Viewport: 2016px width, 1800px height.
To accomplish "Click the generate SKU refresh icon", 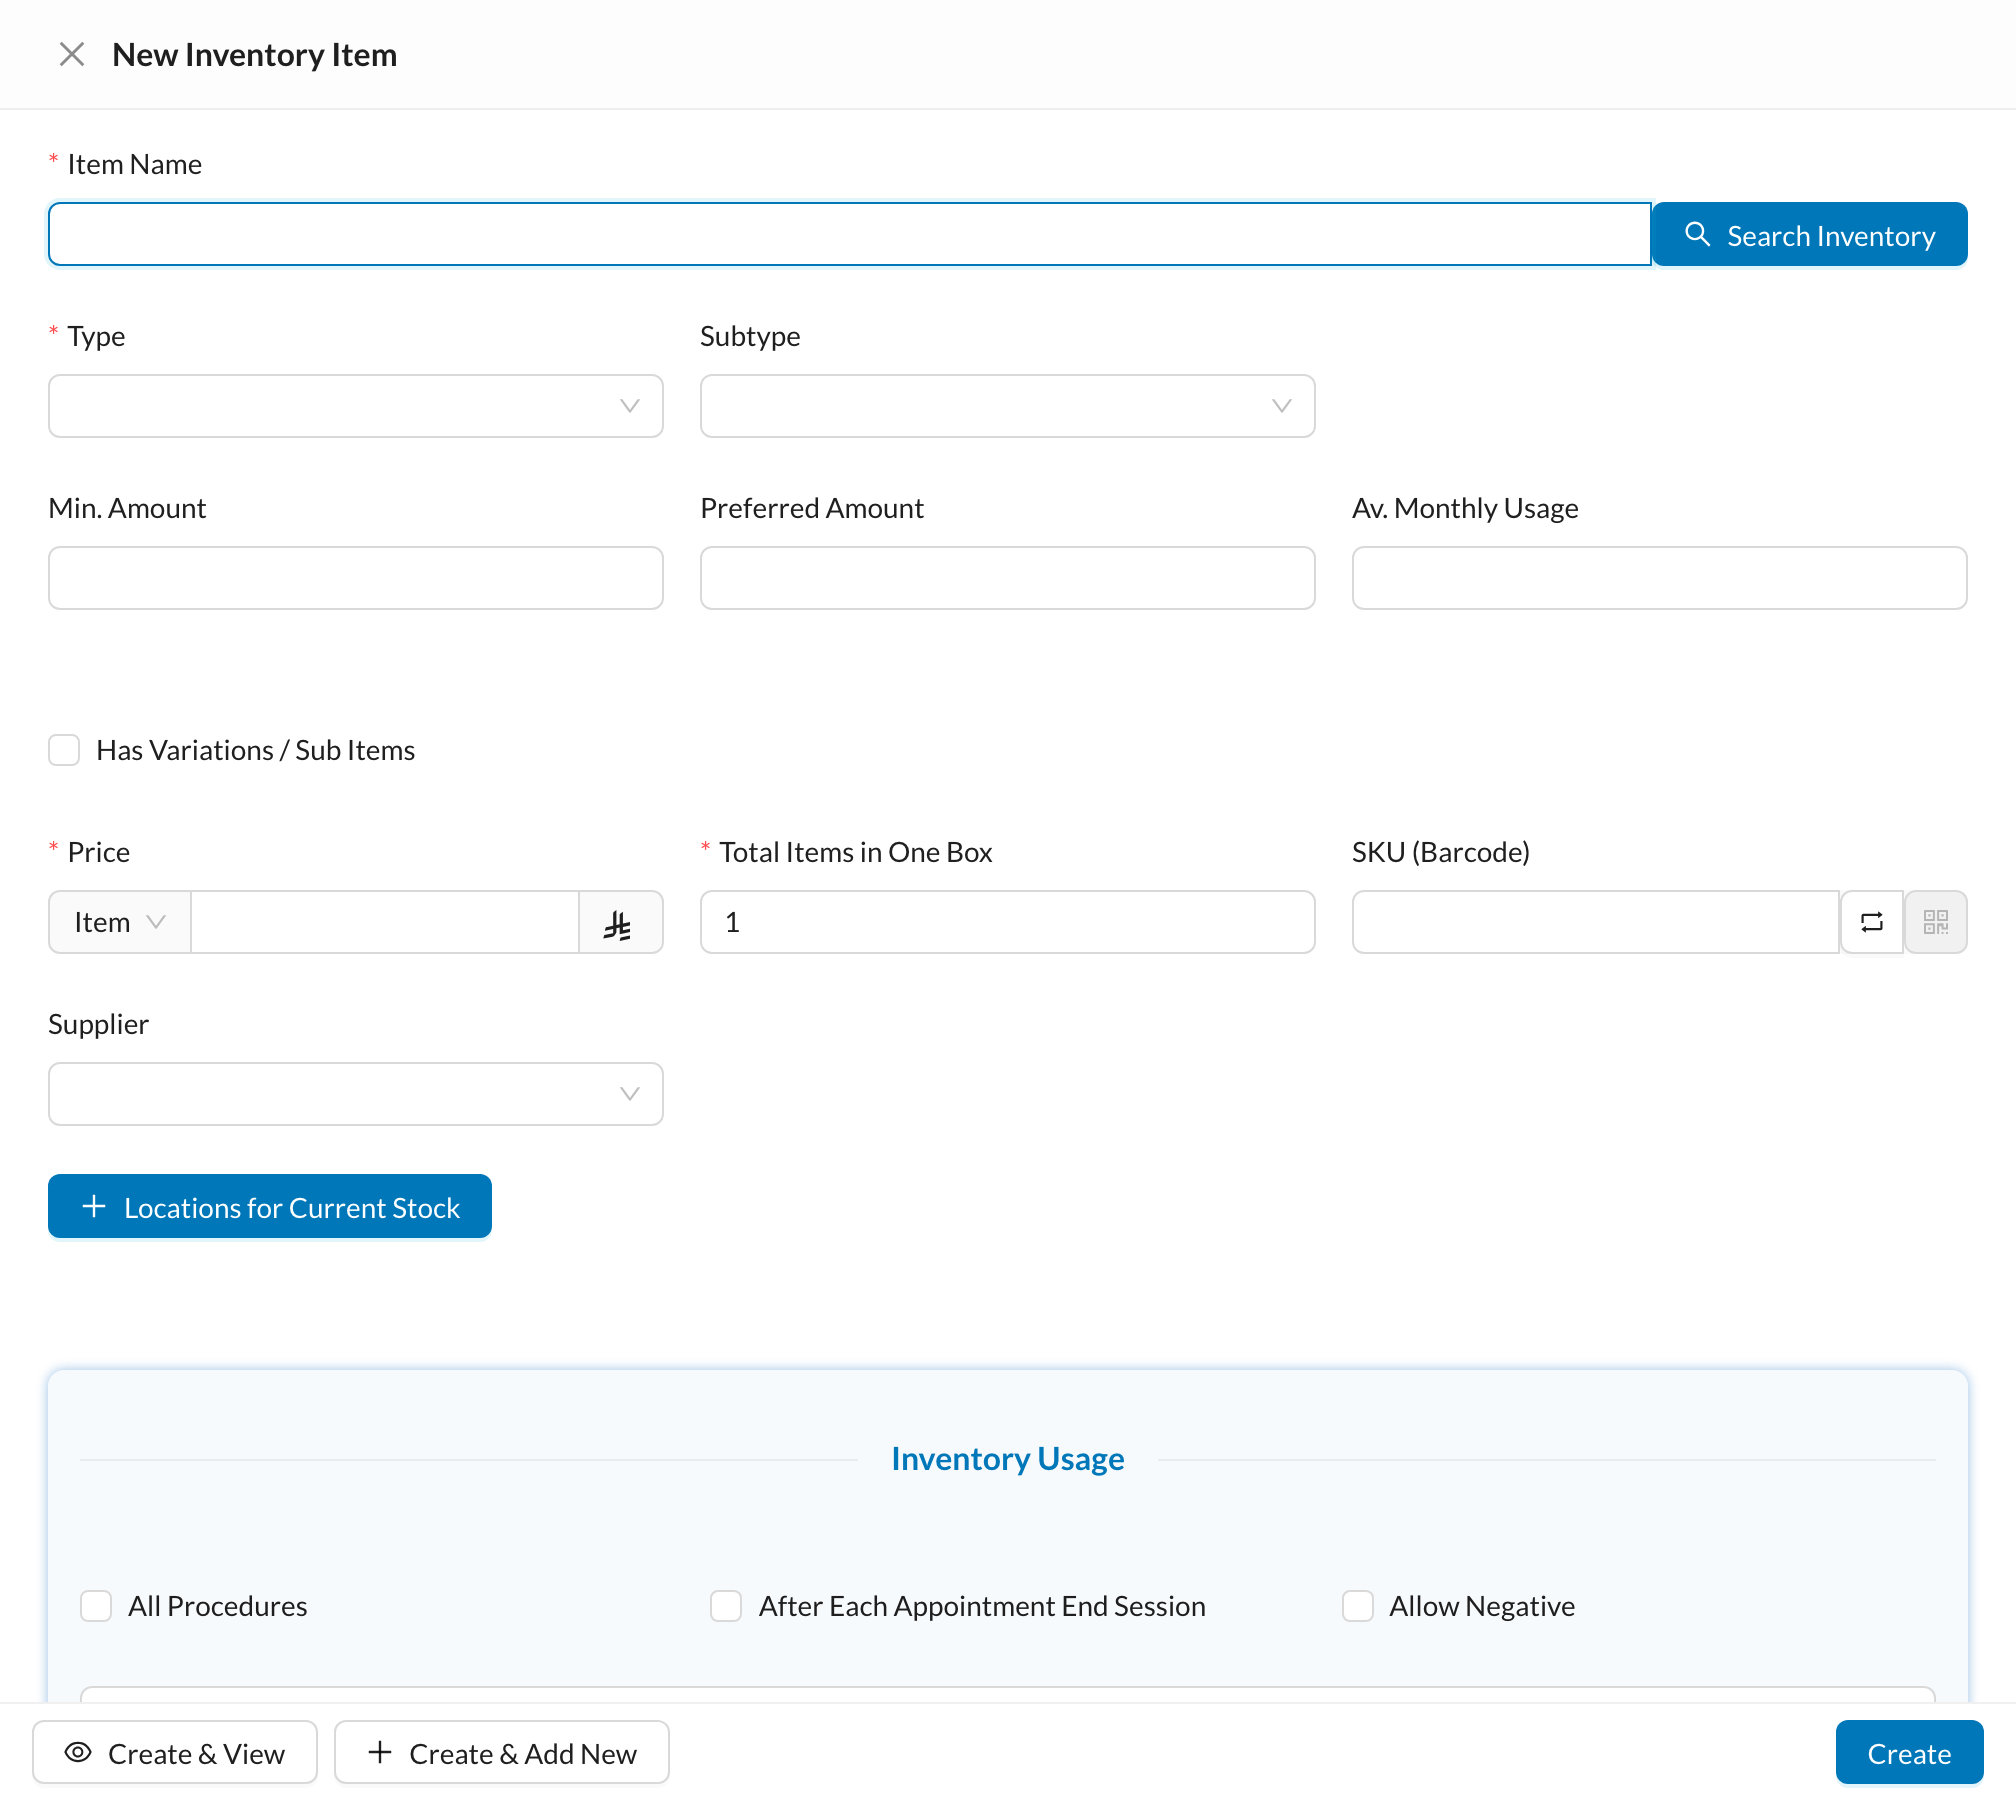I will (1872, 922).
